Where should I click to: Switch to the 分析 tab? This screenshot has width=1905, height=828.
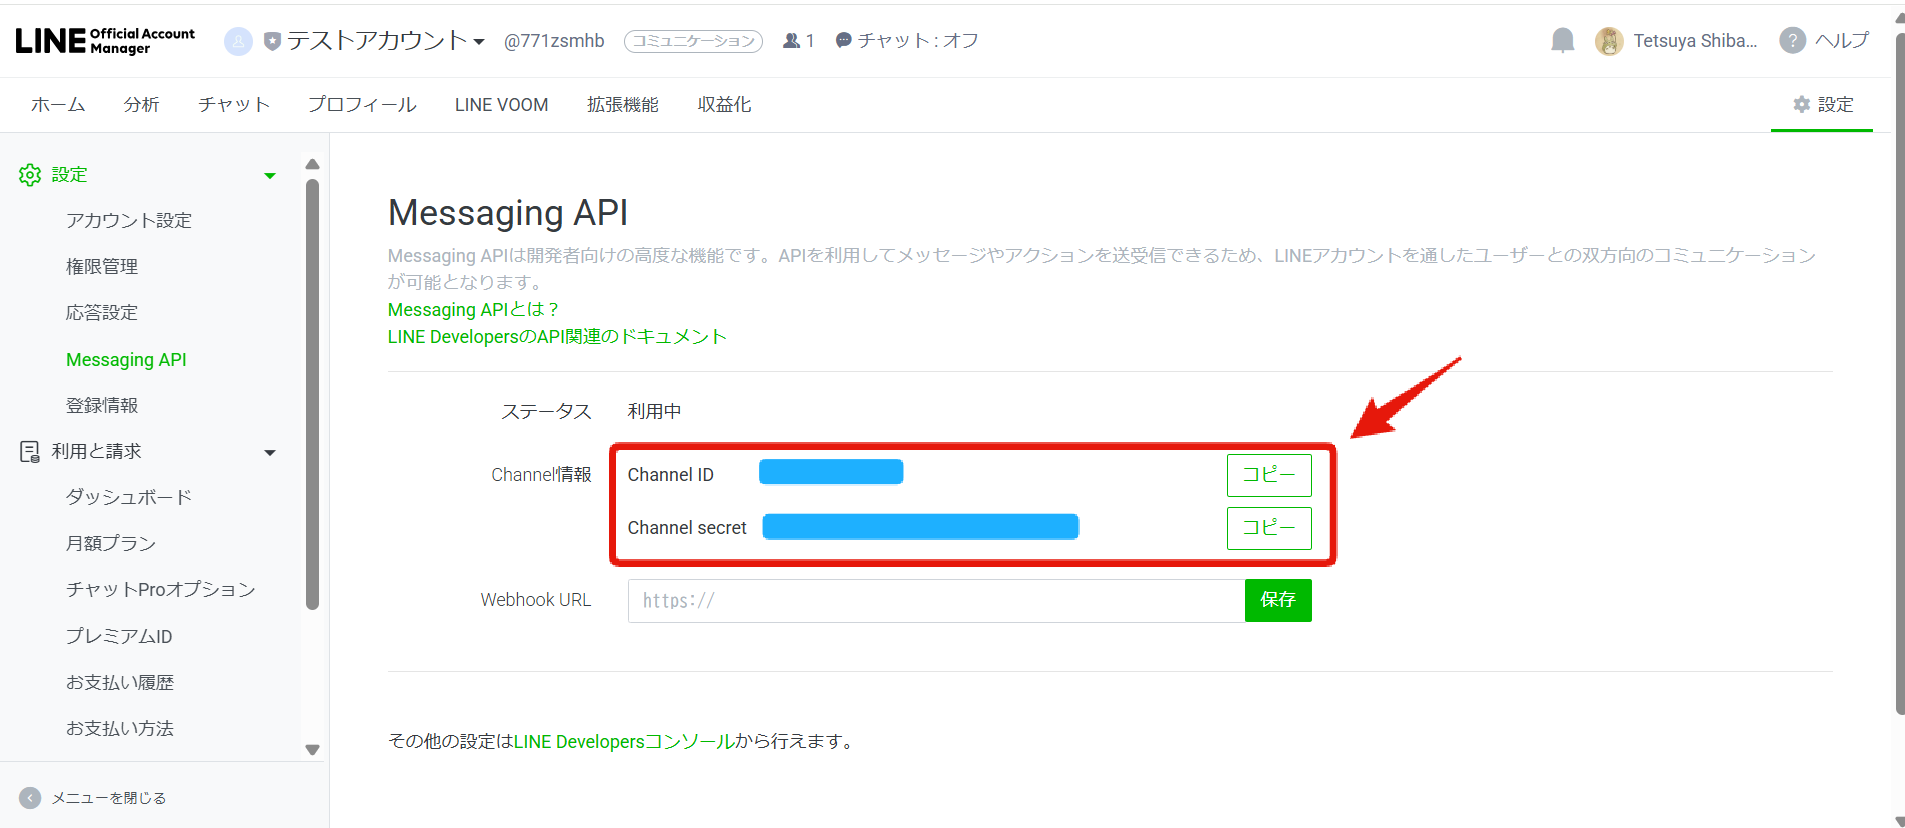(141, 105)
